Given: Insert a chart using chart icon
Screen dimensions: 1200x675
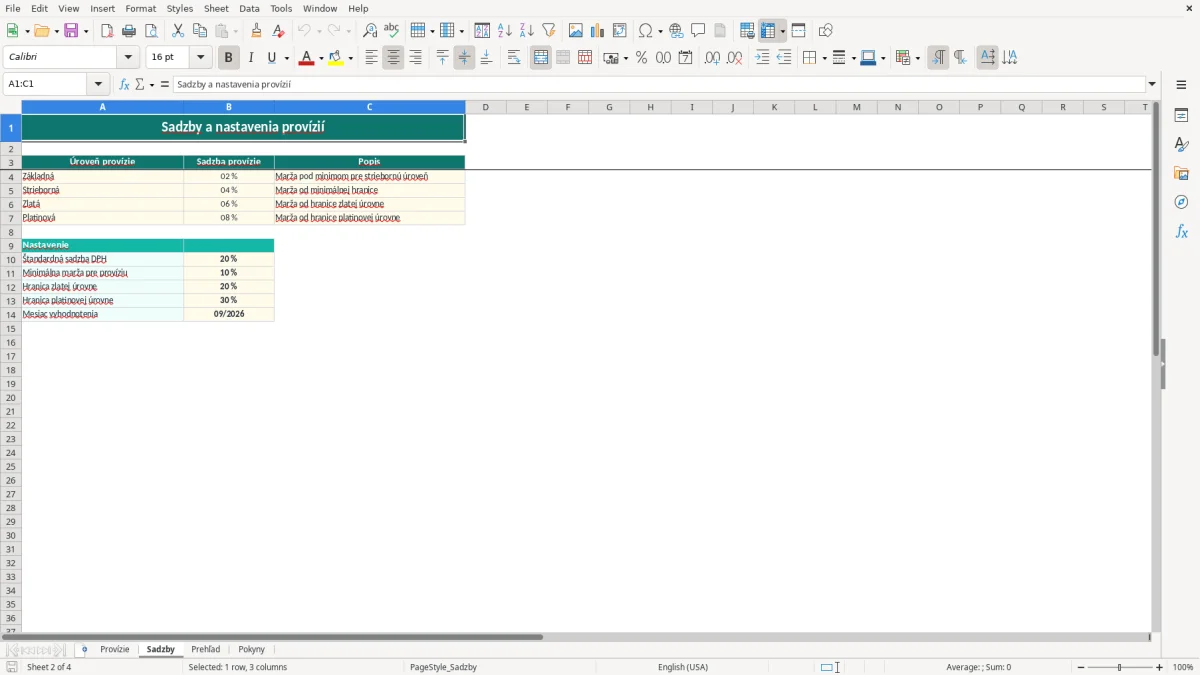Looking at the screenshot, I should coord(598,31).
